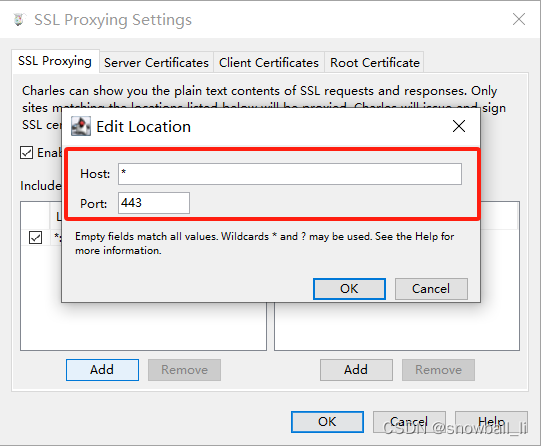This screenshot has width=541, height=446.
Task: Toggle the Enable SSL Proxying checkbox
Action: click(x=27, y=152)
